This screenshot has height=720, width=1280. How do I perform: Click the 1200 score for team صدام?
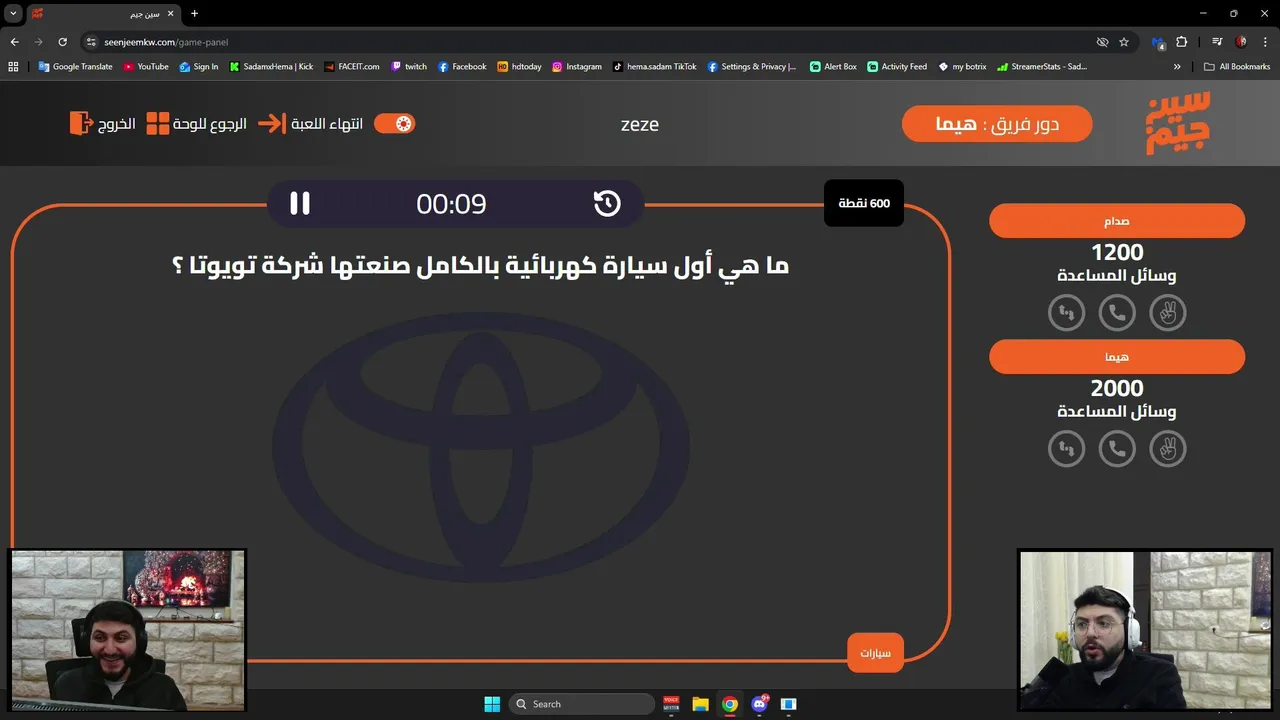(1117, 252)
